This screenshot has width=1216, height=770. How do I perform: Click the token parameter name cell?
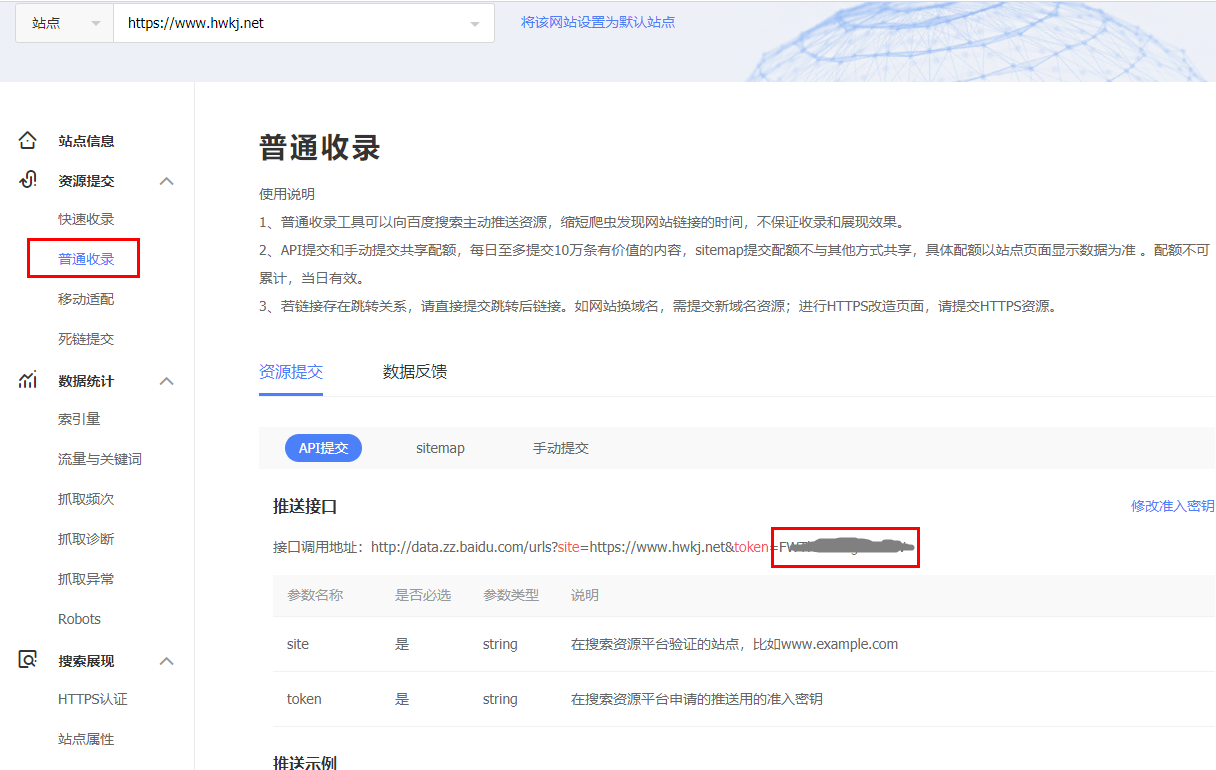click(x=304, y=699)
